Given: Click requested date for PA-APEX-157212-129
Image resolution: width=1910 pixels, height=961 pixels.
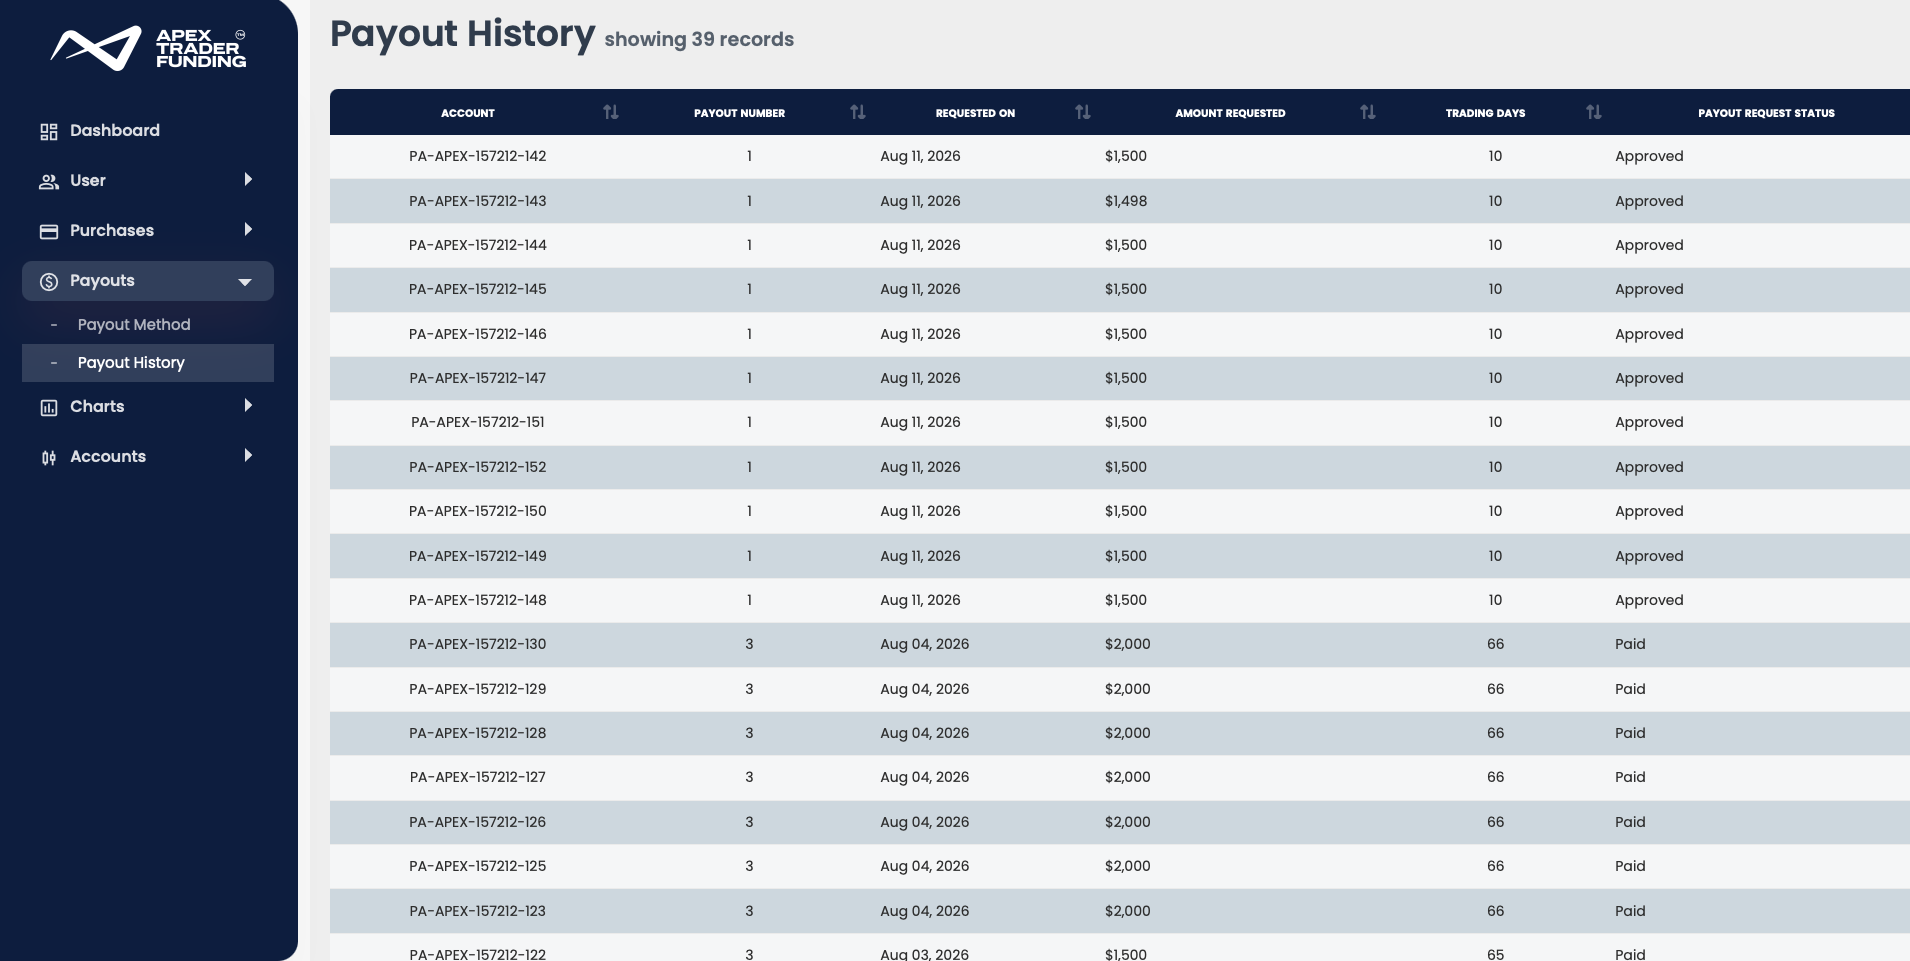Looking at the screenshot, I should click(925, 689).
